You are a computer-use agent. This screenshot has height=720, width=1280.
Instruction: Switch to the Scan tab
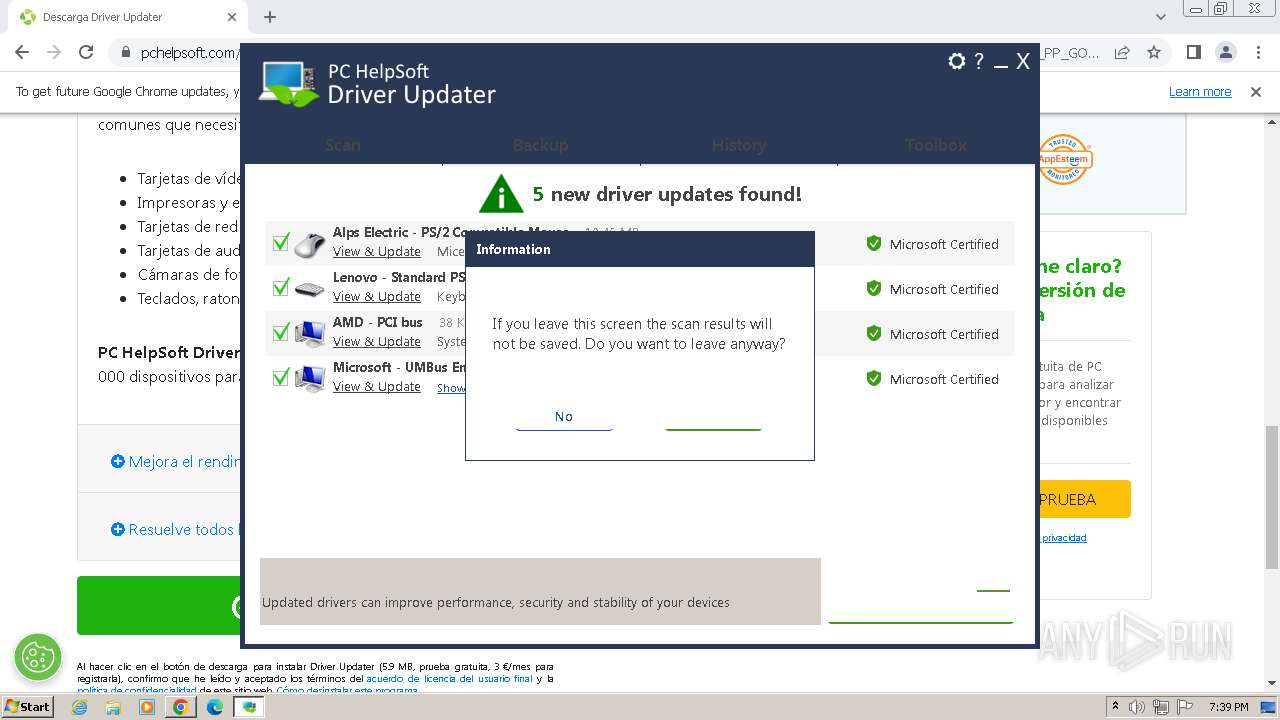pos(342,145)
